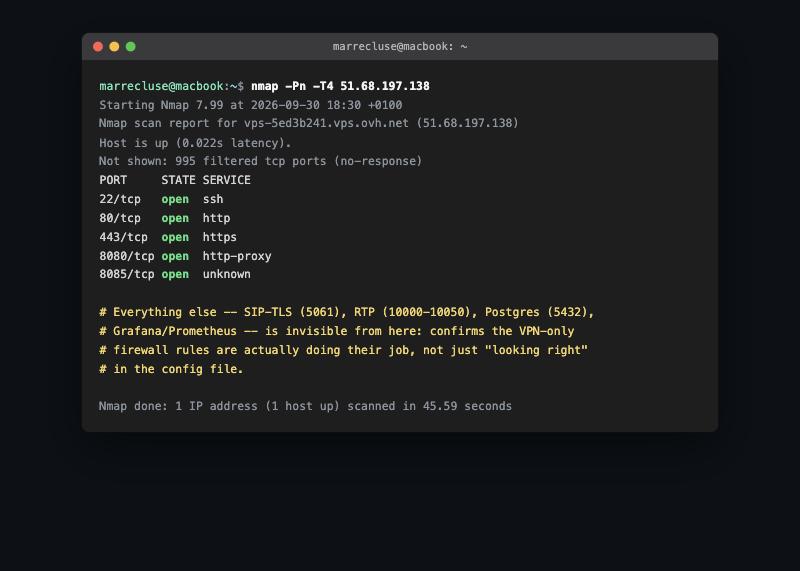Click the comment line starting '# Everything else -- SIP-TLS'
This screenshot has height=571, width=800.
[346, 312]
